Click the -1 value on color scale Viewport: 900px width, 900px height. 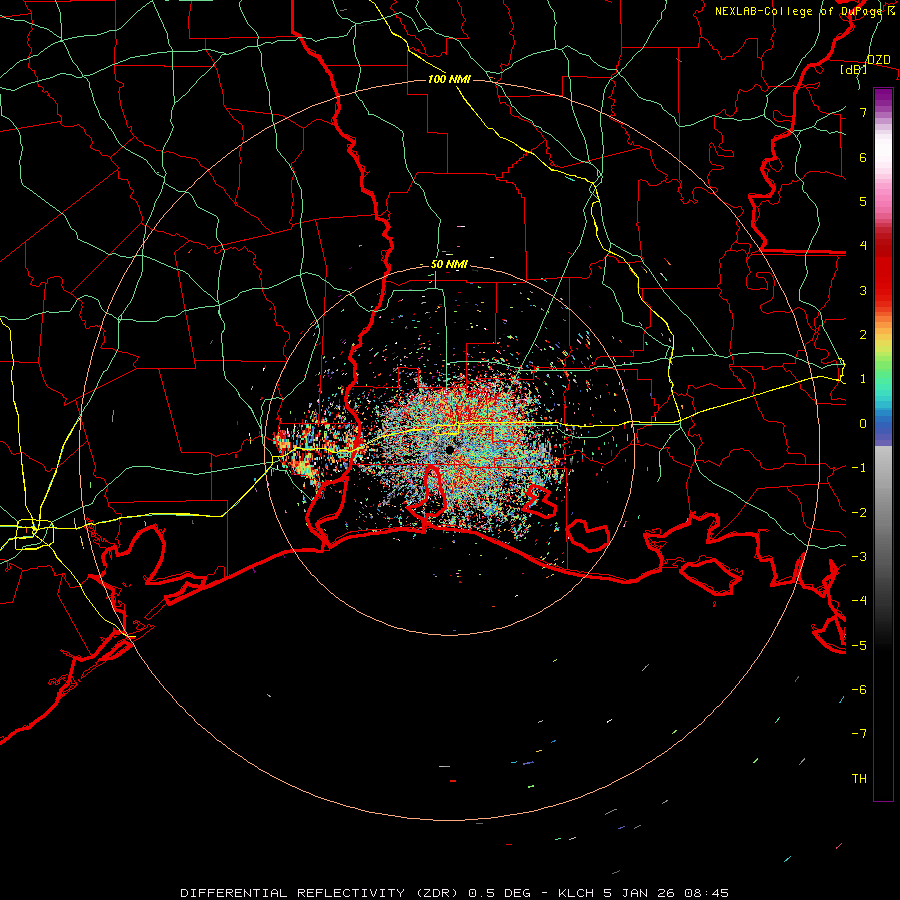(859, 468)
